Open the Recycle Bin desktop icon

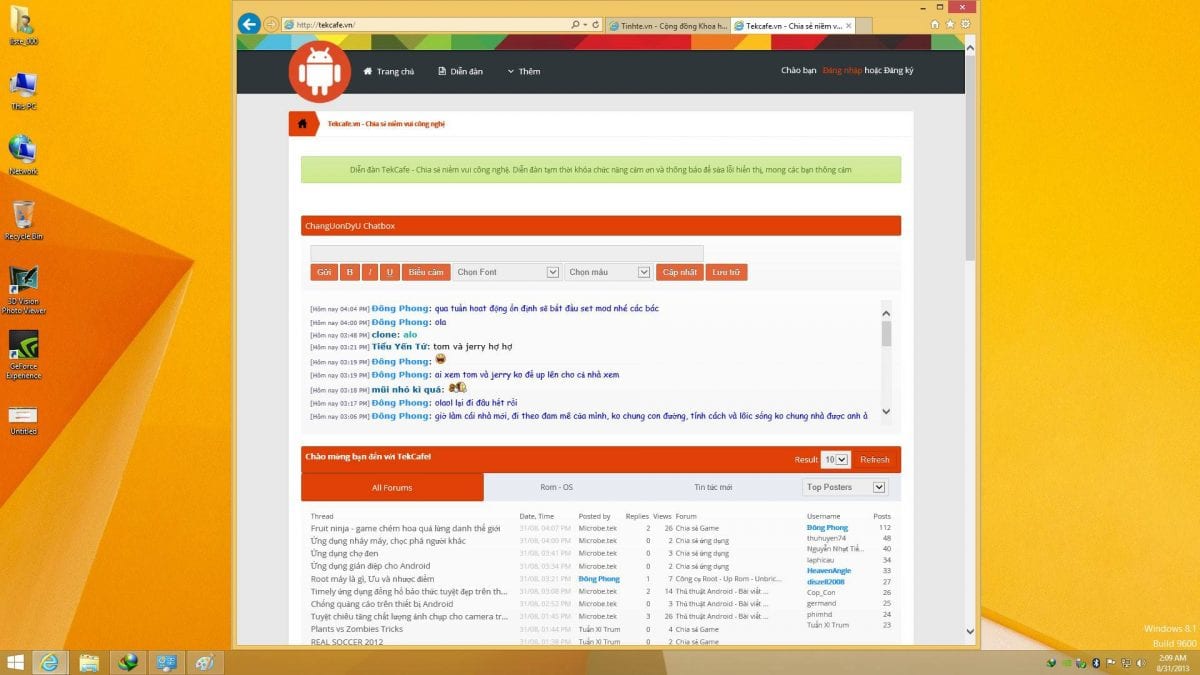tap(23, 221)
